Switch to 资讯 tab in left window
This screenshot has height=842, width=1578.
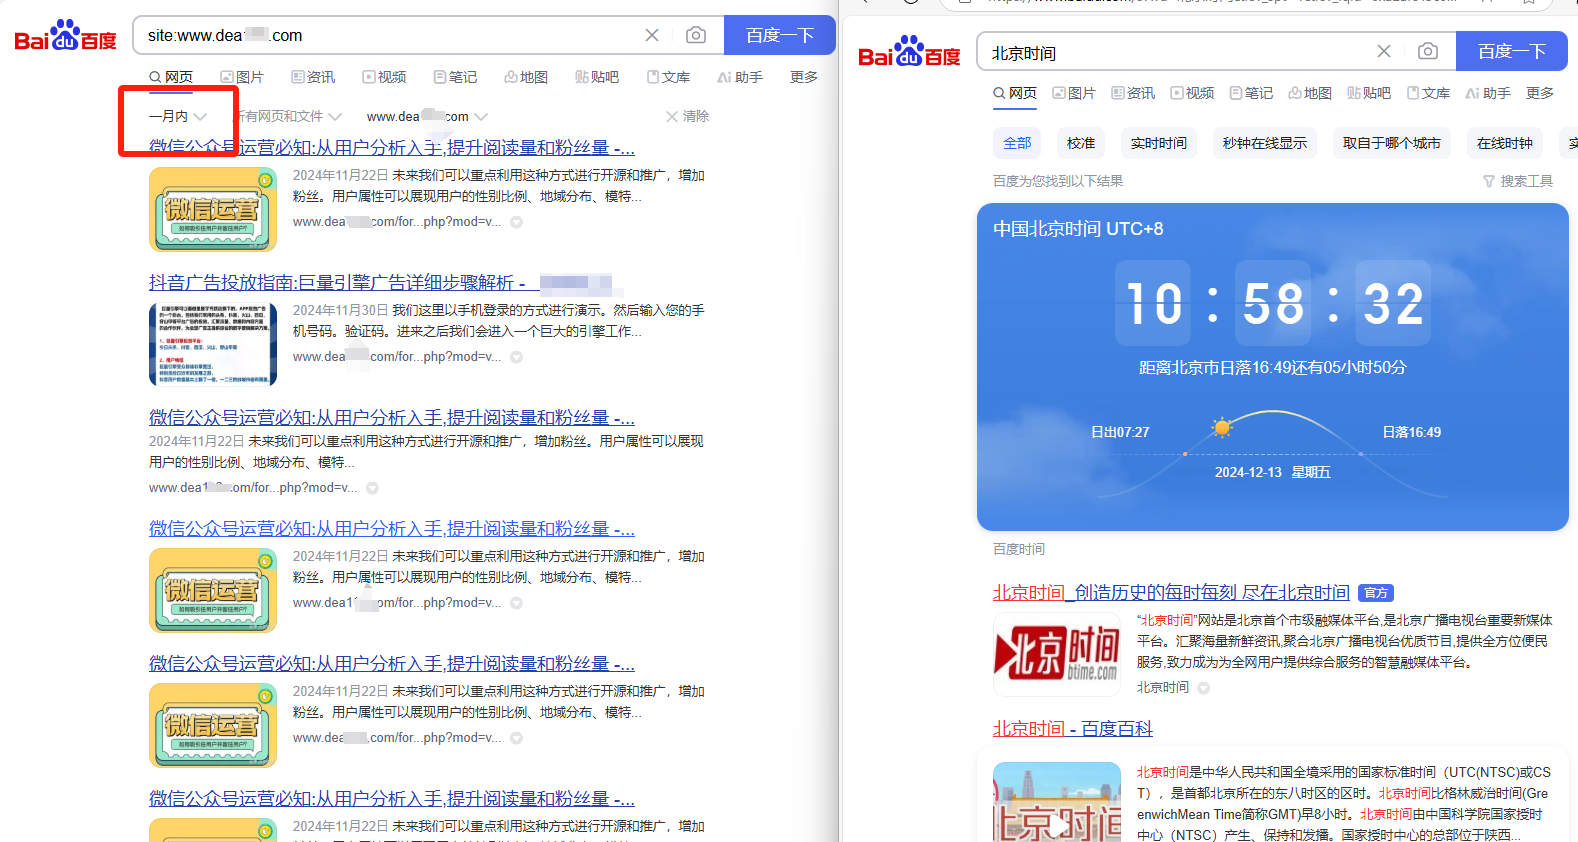(x=313, y=77)
